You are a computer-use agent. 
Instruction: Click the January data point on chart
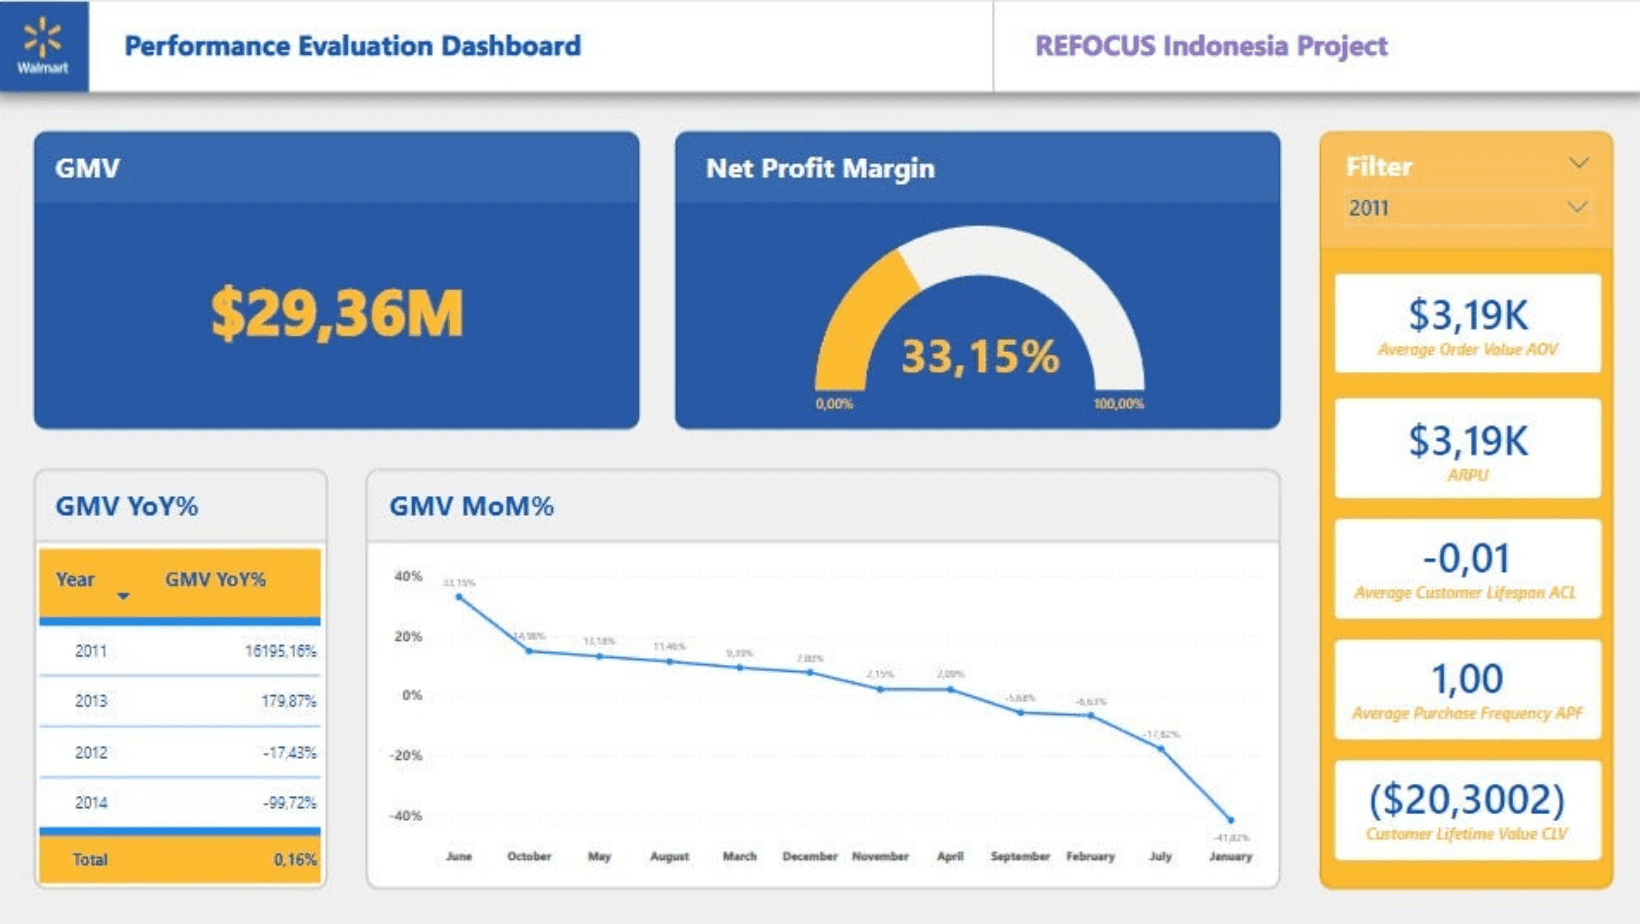(x=1231, y=820)
